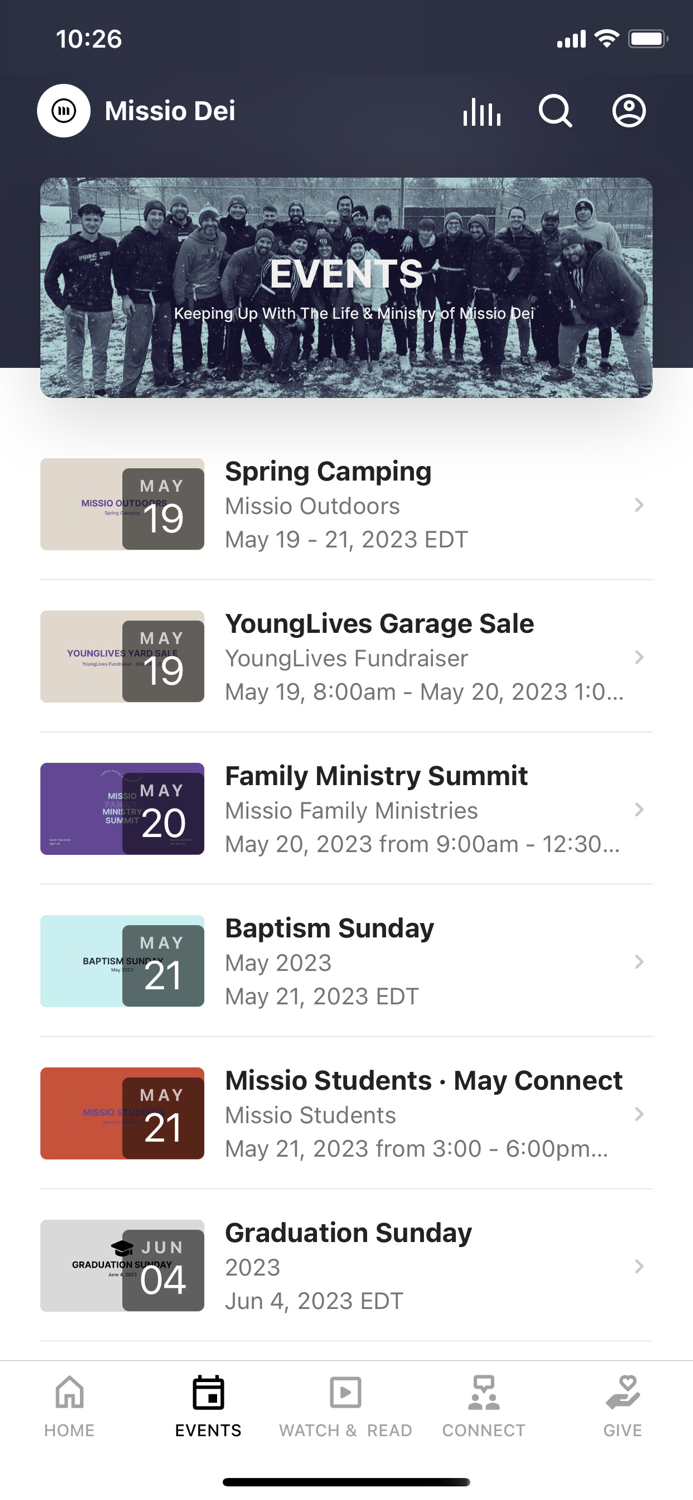This screenshot has width=693, height=1500.
Task: Expand the YoungLives Garage Sale chevron
Action: (x=640, y=657)
